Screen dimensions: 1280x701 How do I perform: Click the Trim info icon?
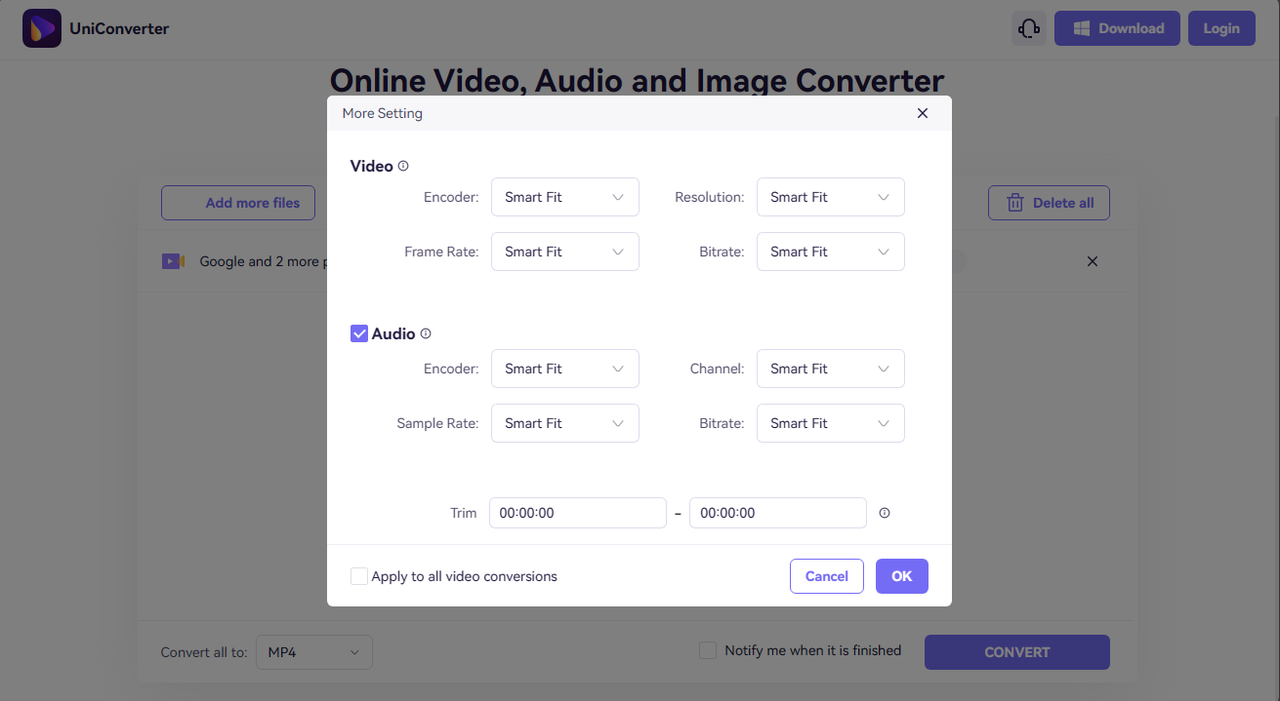pyautogui.click(x=884, y=513)
